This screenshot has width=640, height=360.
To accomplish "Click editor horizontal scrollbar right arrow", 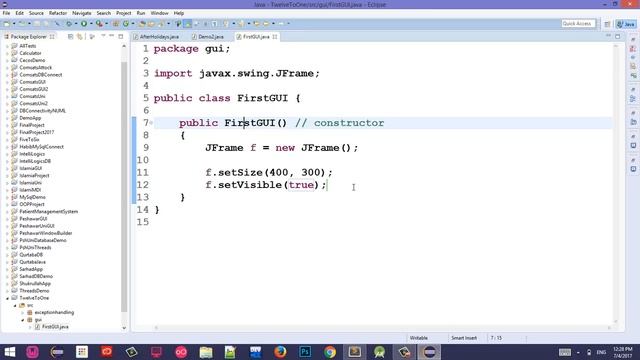I will pos(609,327).
